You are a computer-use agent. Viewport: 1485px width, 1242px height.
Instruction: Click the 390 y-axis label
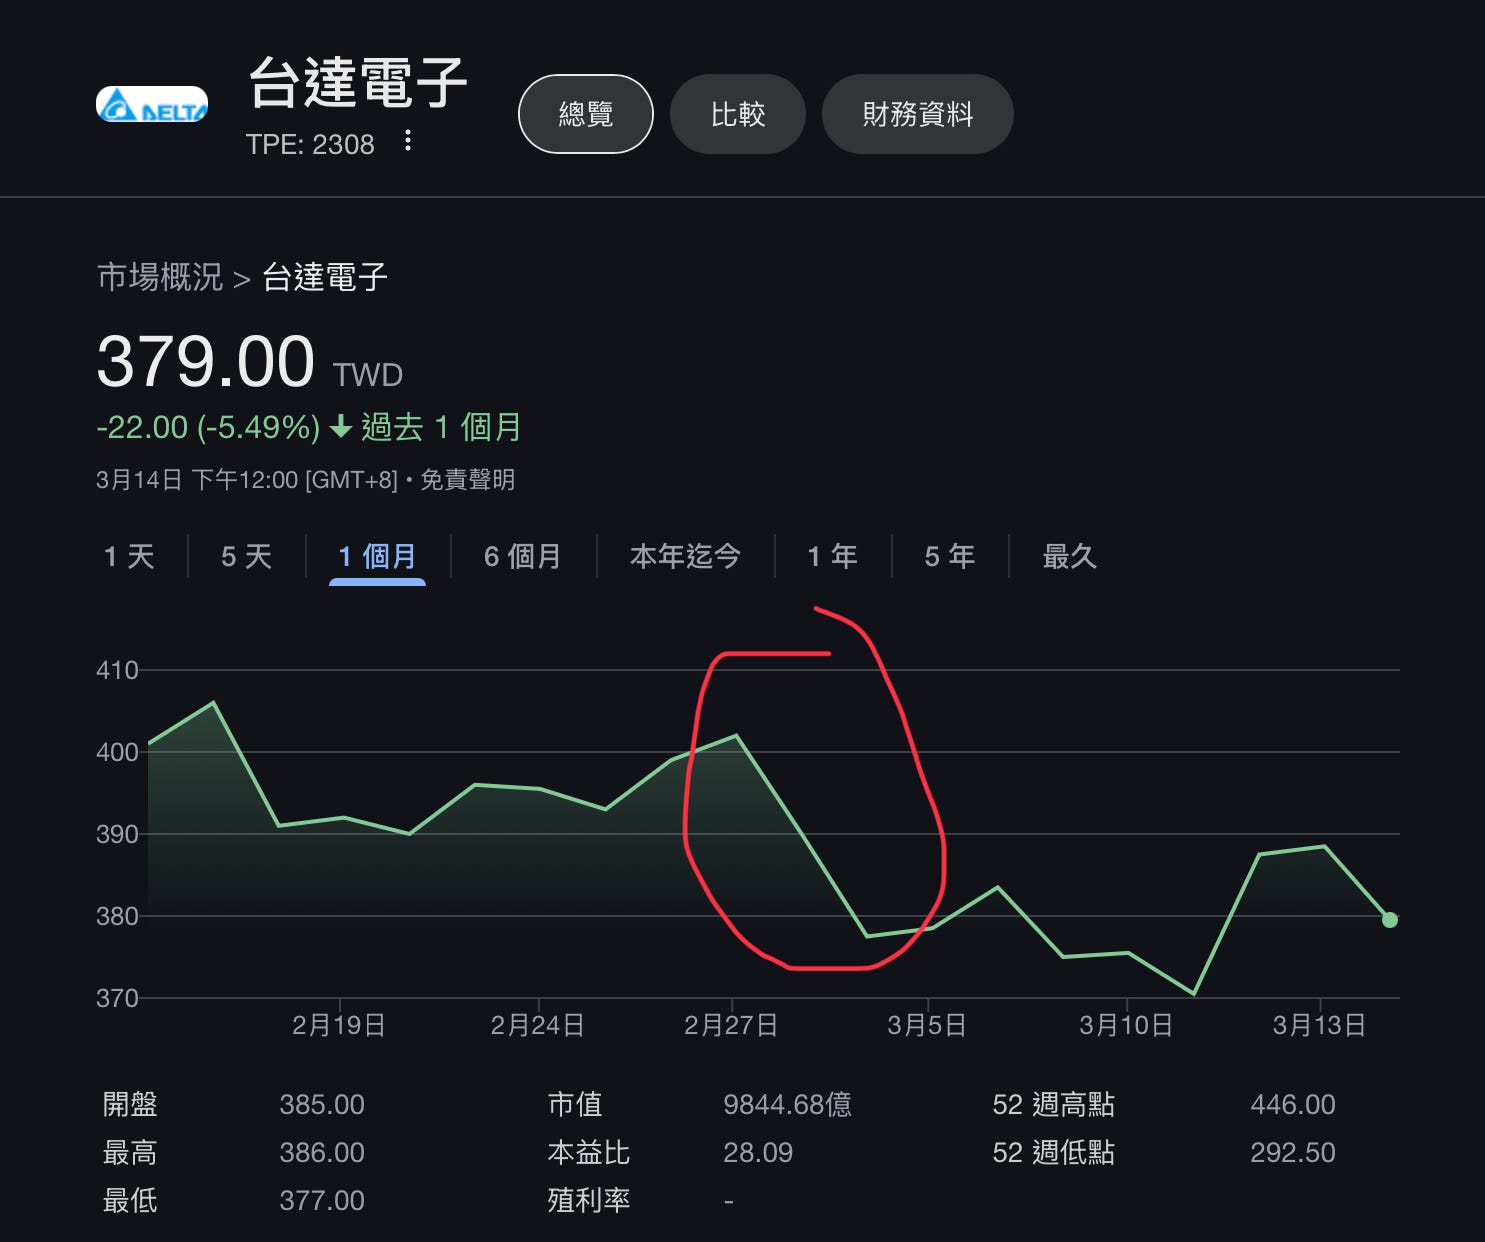[117, 834]
